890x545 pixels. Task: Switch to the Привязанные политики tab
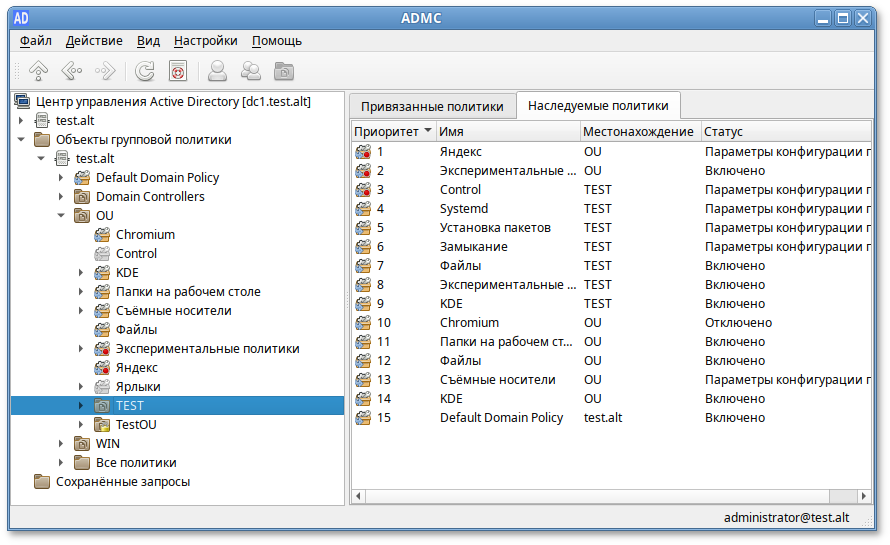pyautogui.click(x=432, y=105)
